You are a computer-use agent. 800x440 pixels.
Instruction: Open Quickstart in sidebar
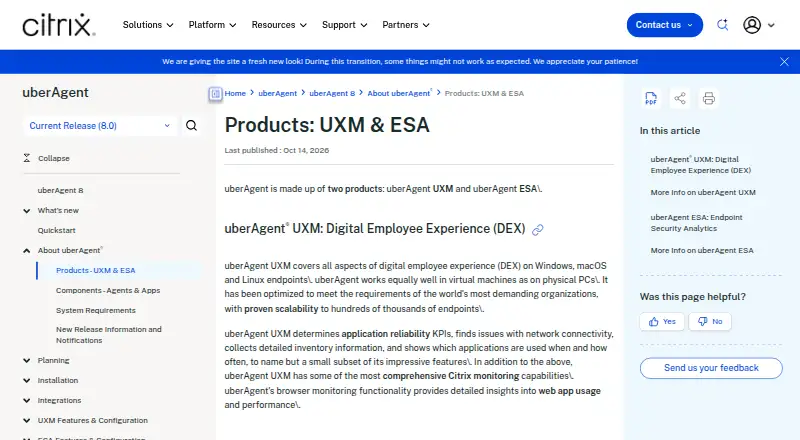(56, 230)
